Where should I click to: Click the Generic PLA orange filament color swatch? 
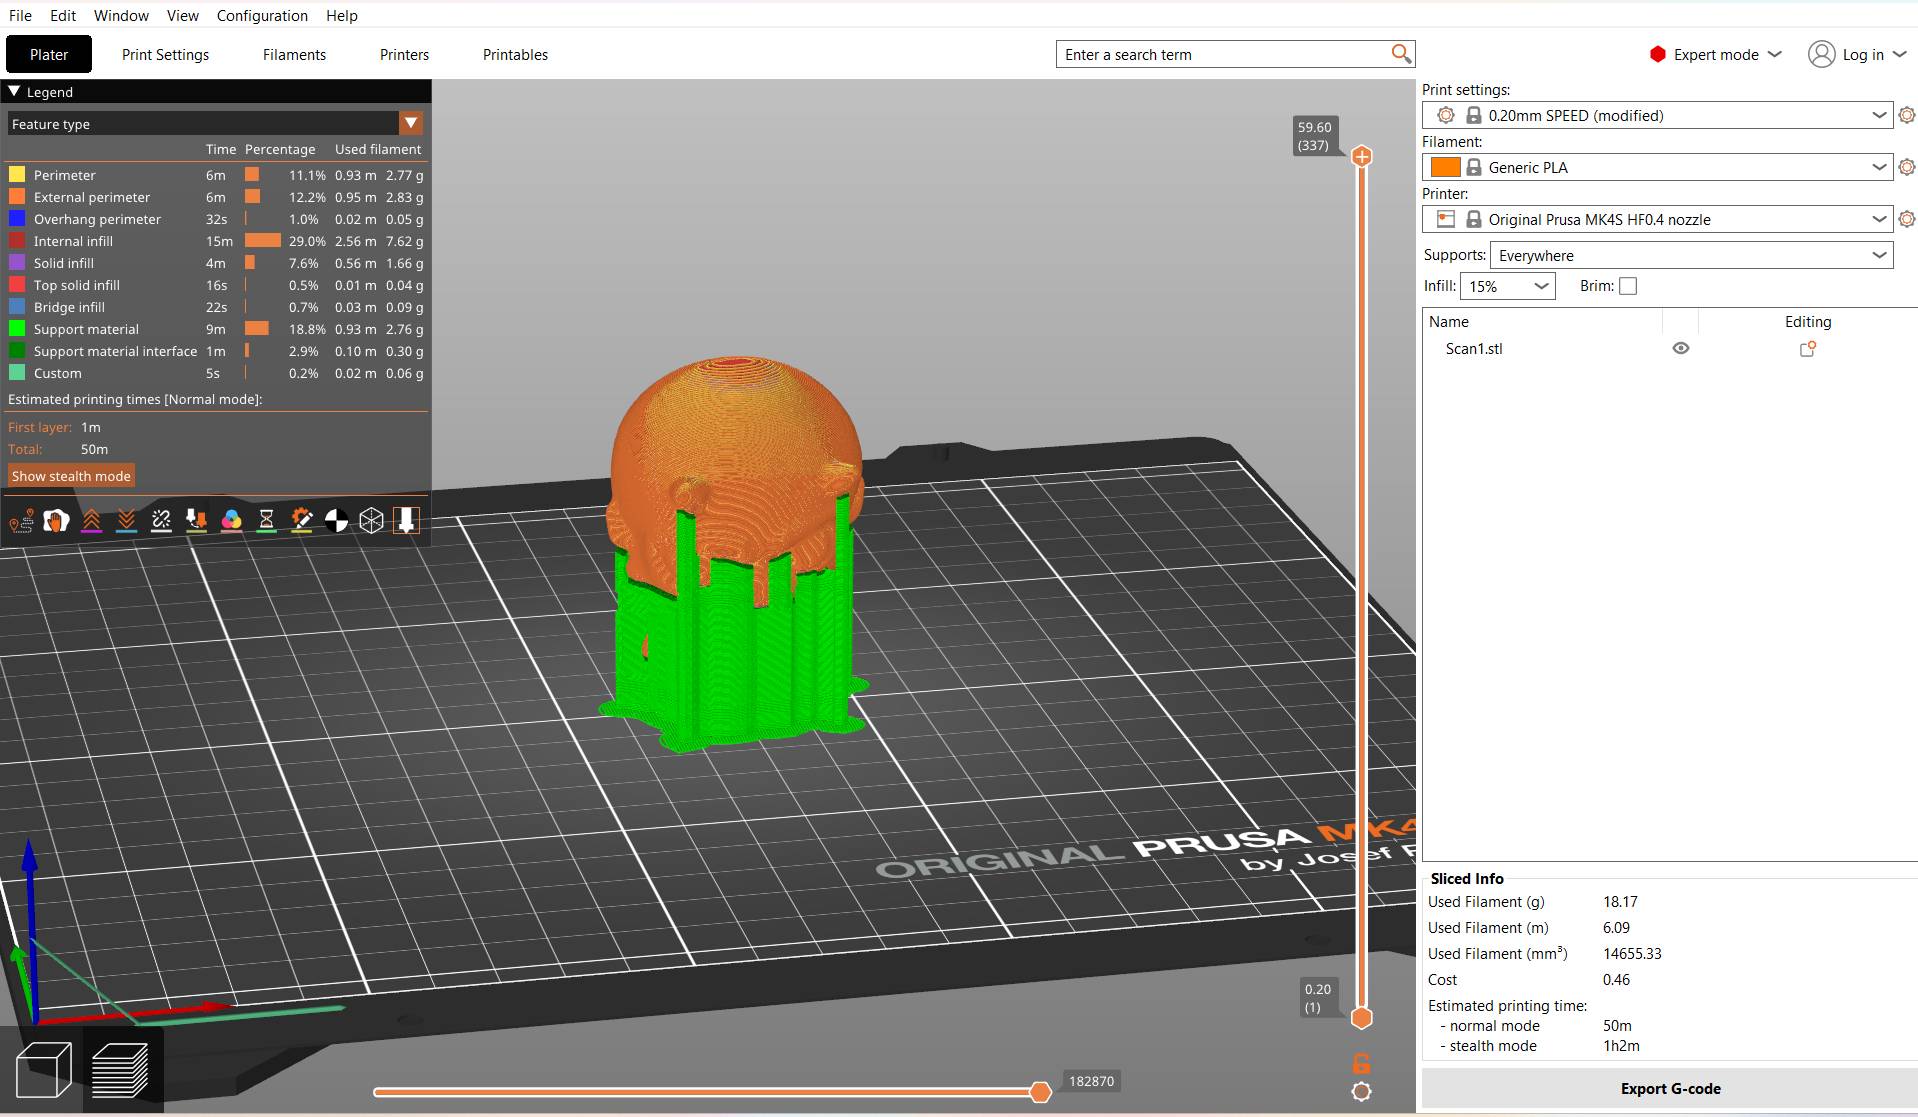[x=1445, y=168]
